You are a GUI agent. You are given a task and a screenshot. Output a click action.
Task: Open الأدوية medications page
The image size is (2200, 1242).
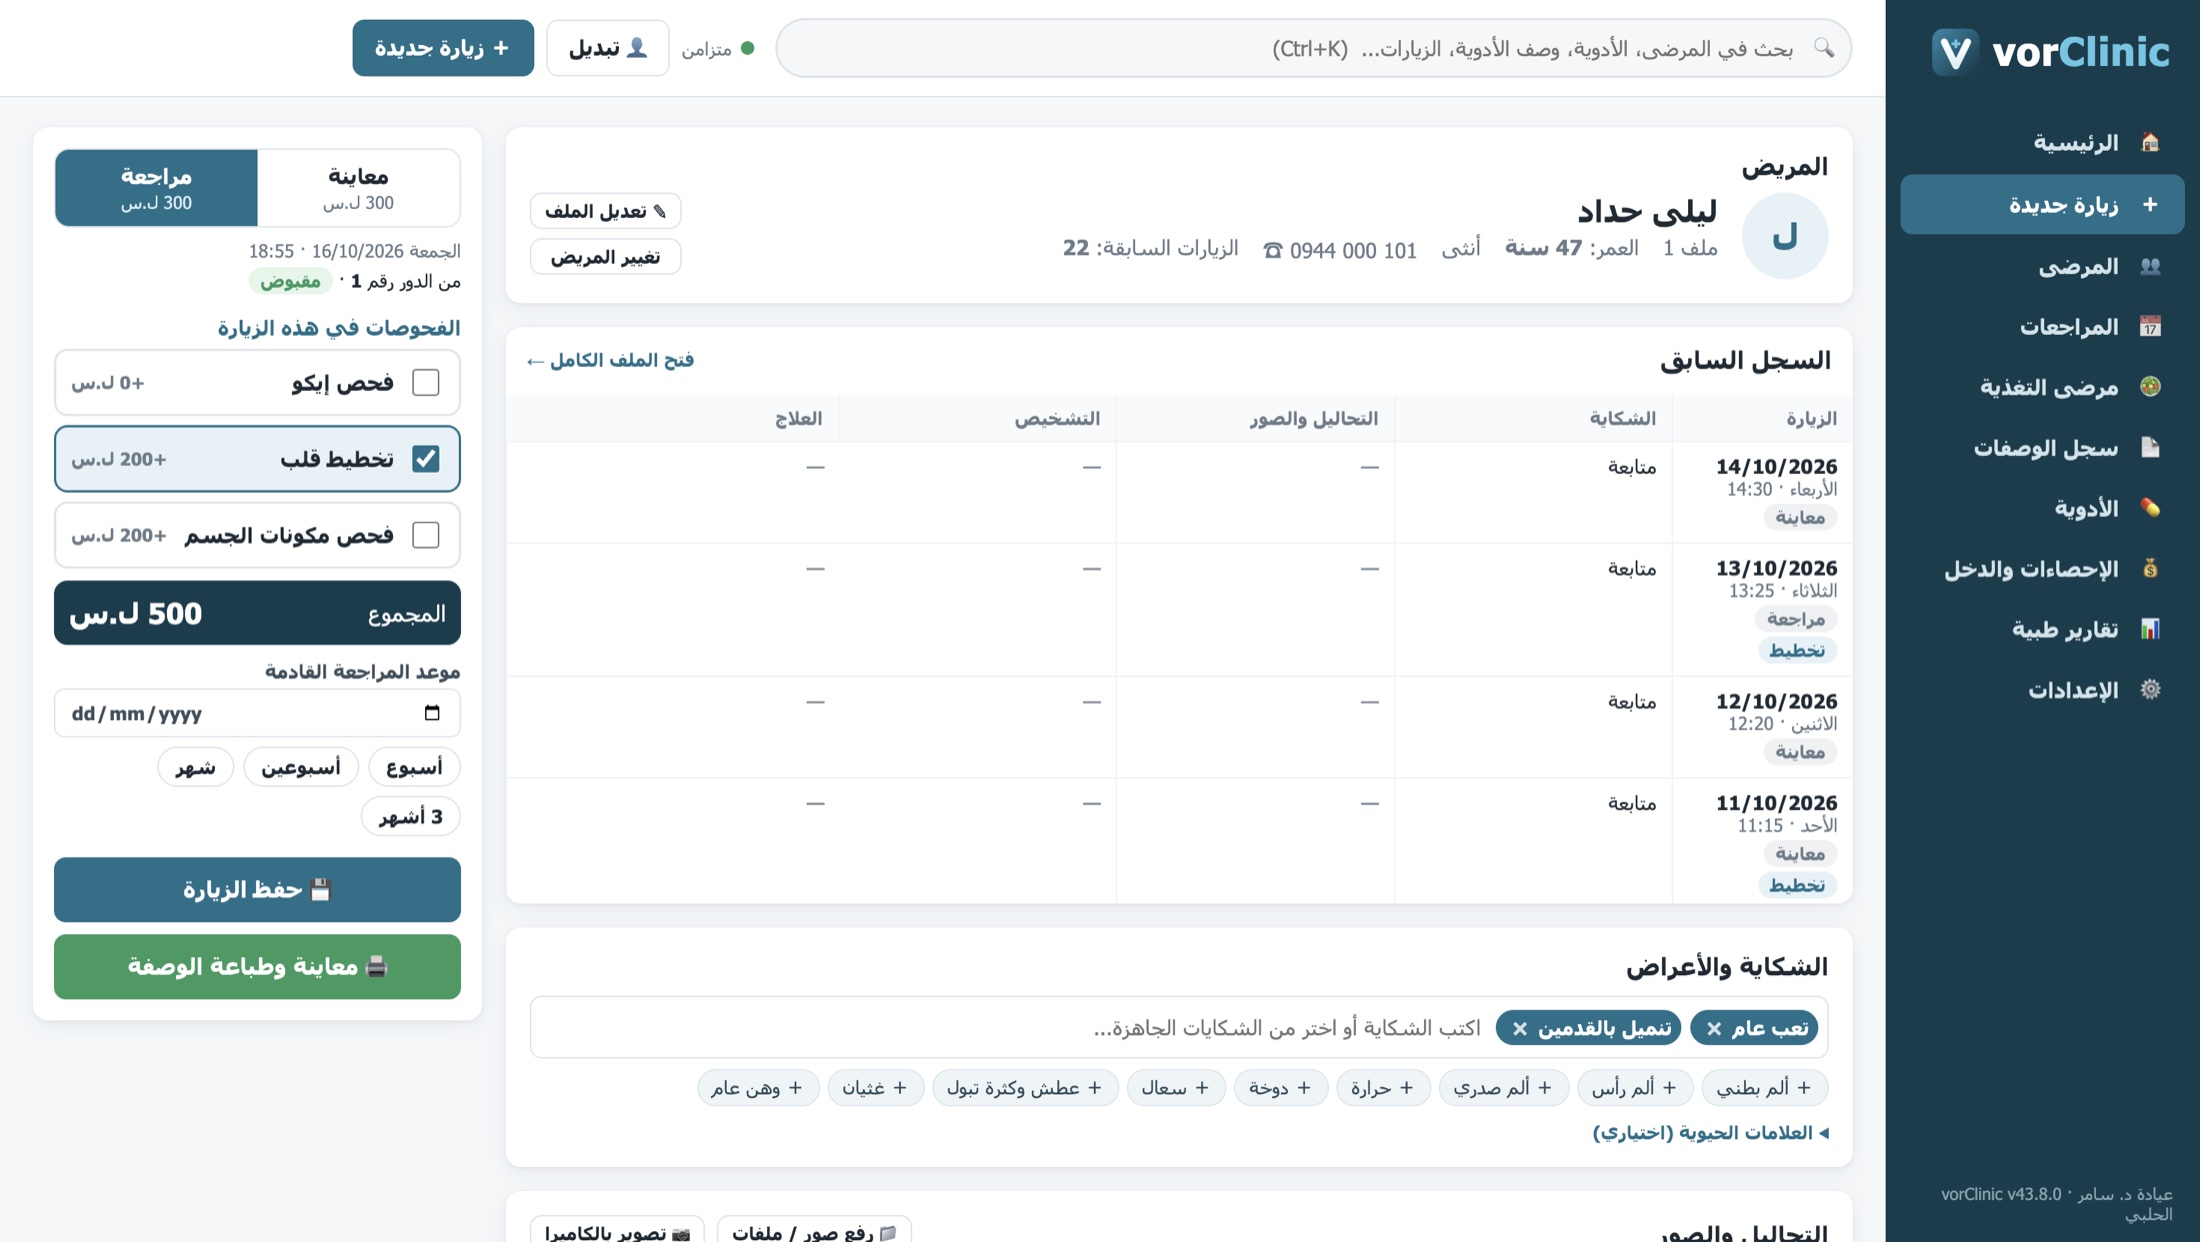[2042, 508]
